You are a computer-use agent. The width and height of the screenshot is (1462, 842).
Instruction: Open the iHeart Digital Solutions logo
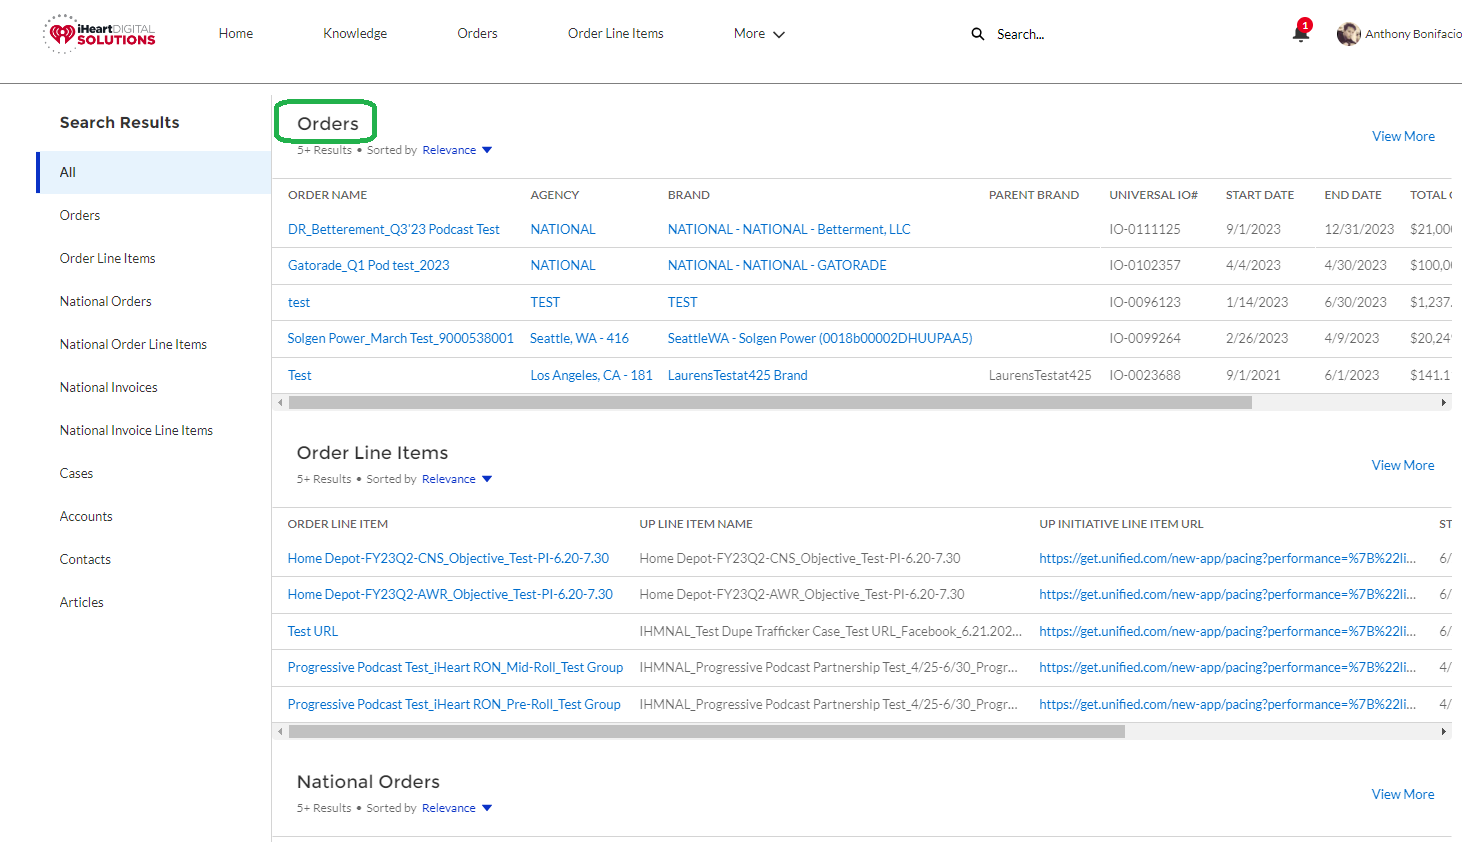click(x=100, y=34)
